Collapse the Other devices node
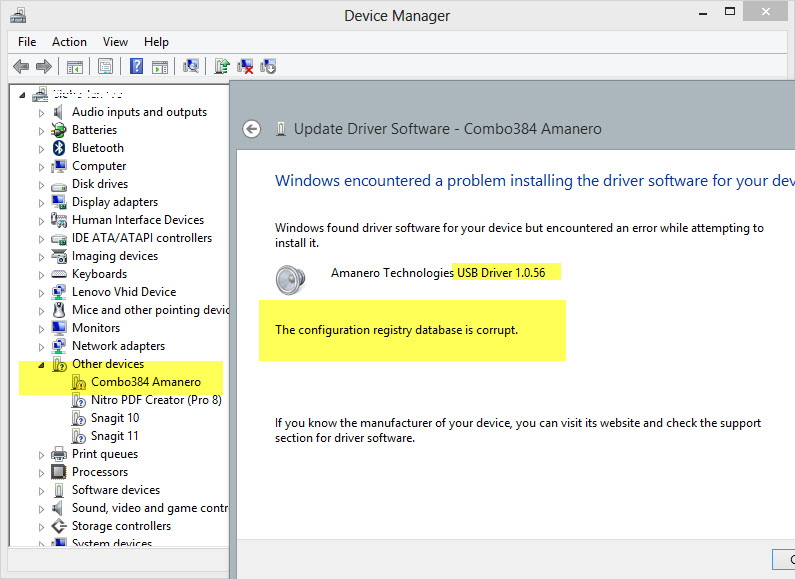This screenshot has width=795, height=579. point(42,365)
